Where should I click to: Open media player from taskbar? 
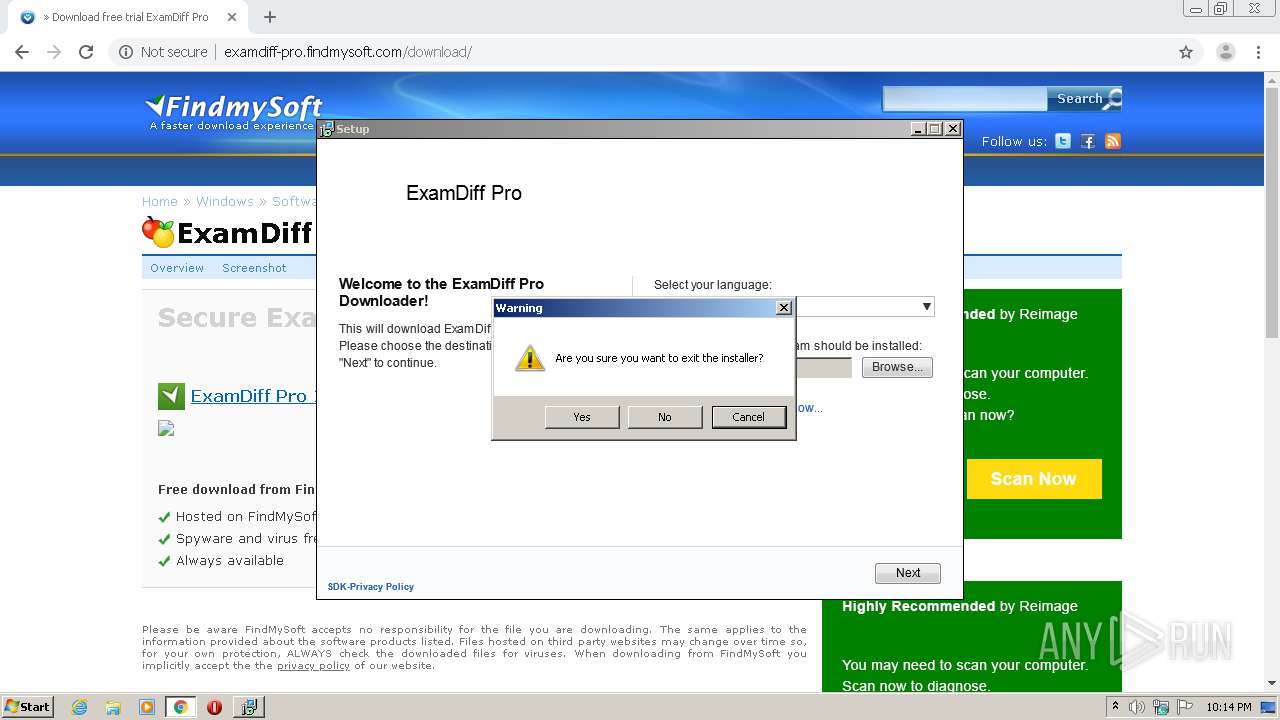(147, 707)
